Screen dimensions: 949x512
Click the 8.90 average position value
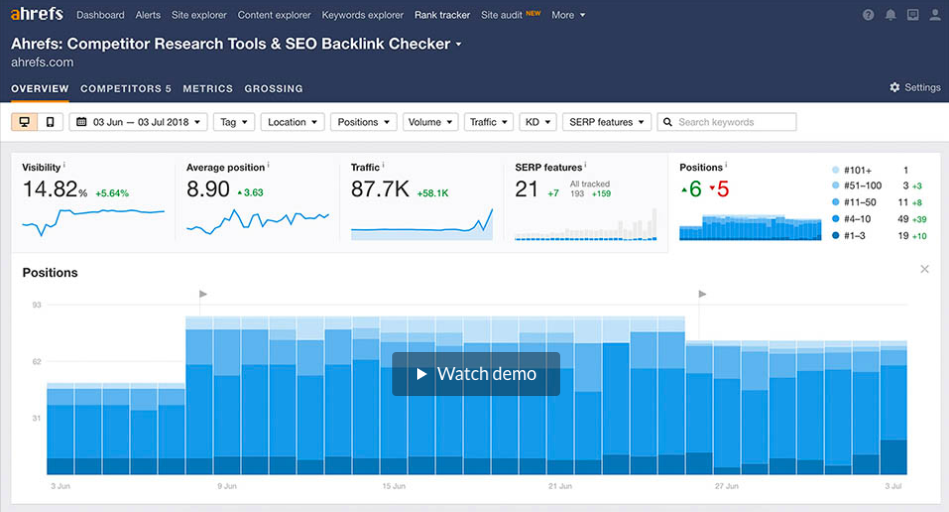coord(208,189)
